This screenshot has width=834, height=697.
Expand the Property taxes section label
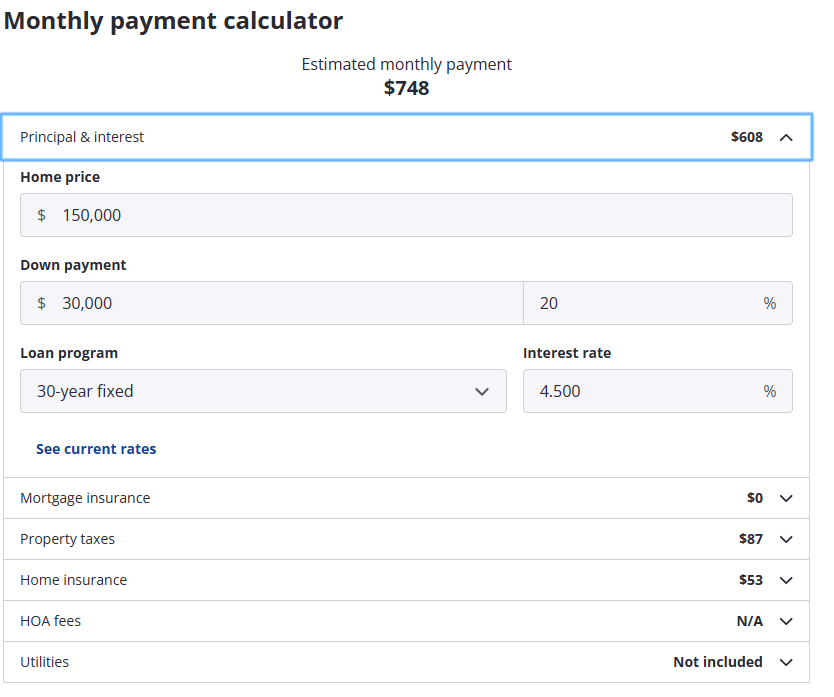point(67,539)
